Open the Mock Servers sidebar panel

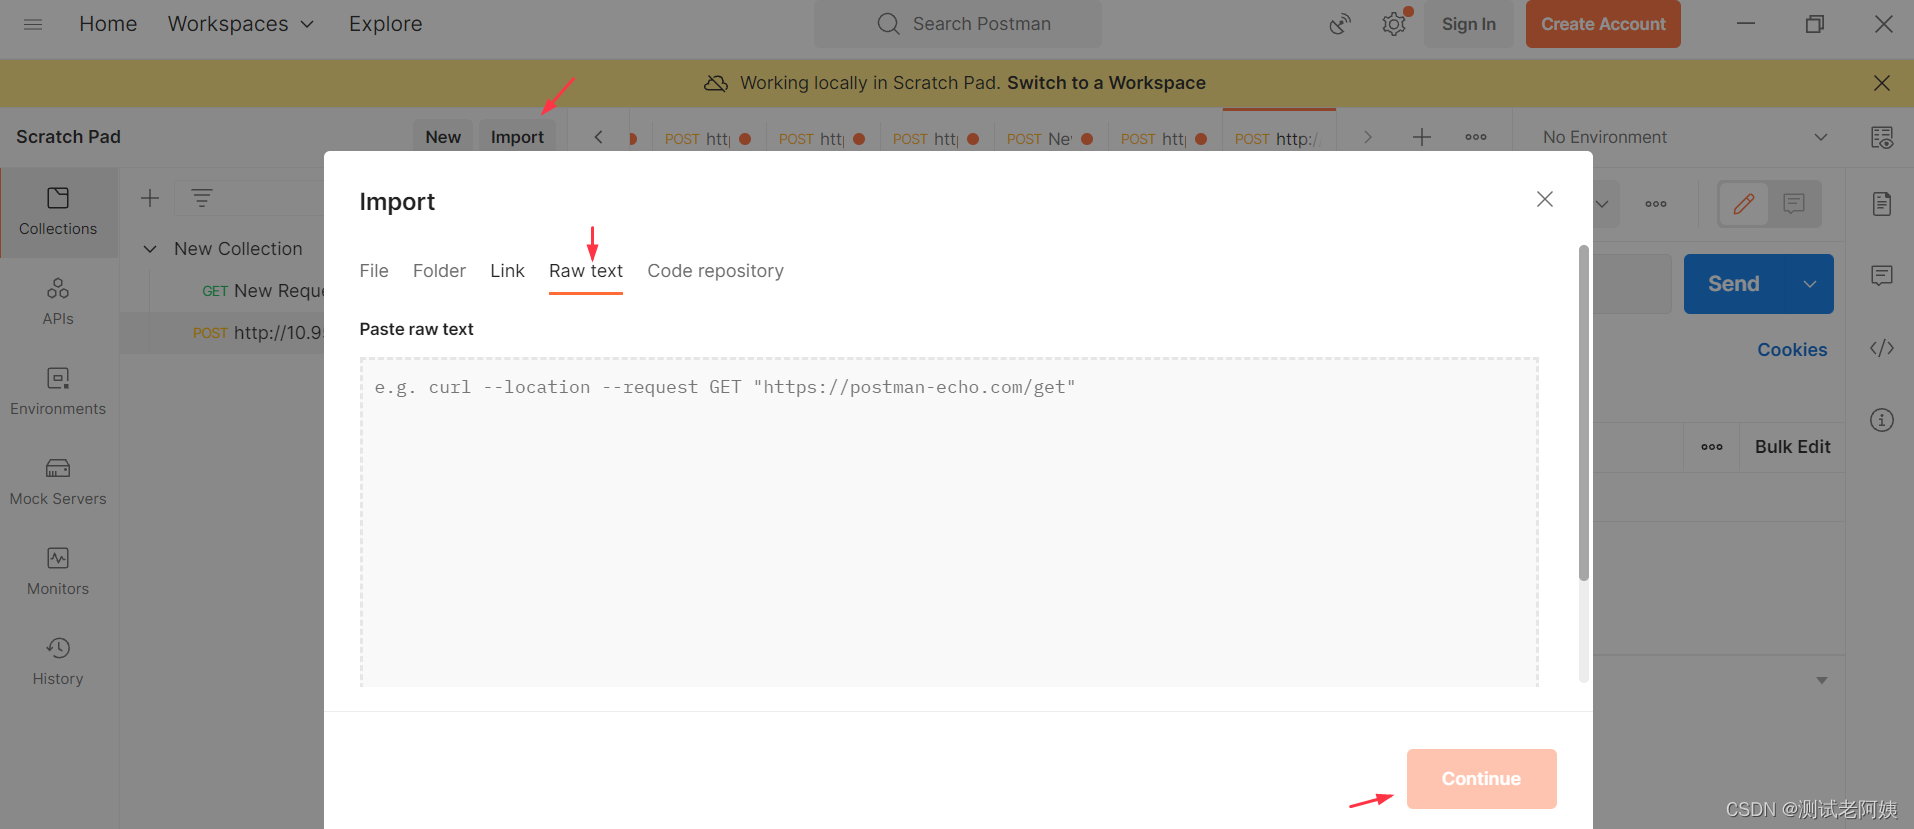(x=58, y=482)
